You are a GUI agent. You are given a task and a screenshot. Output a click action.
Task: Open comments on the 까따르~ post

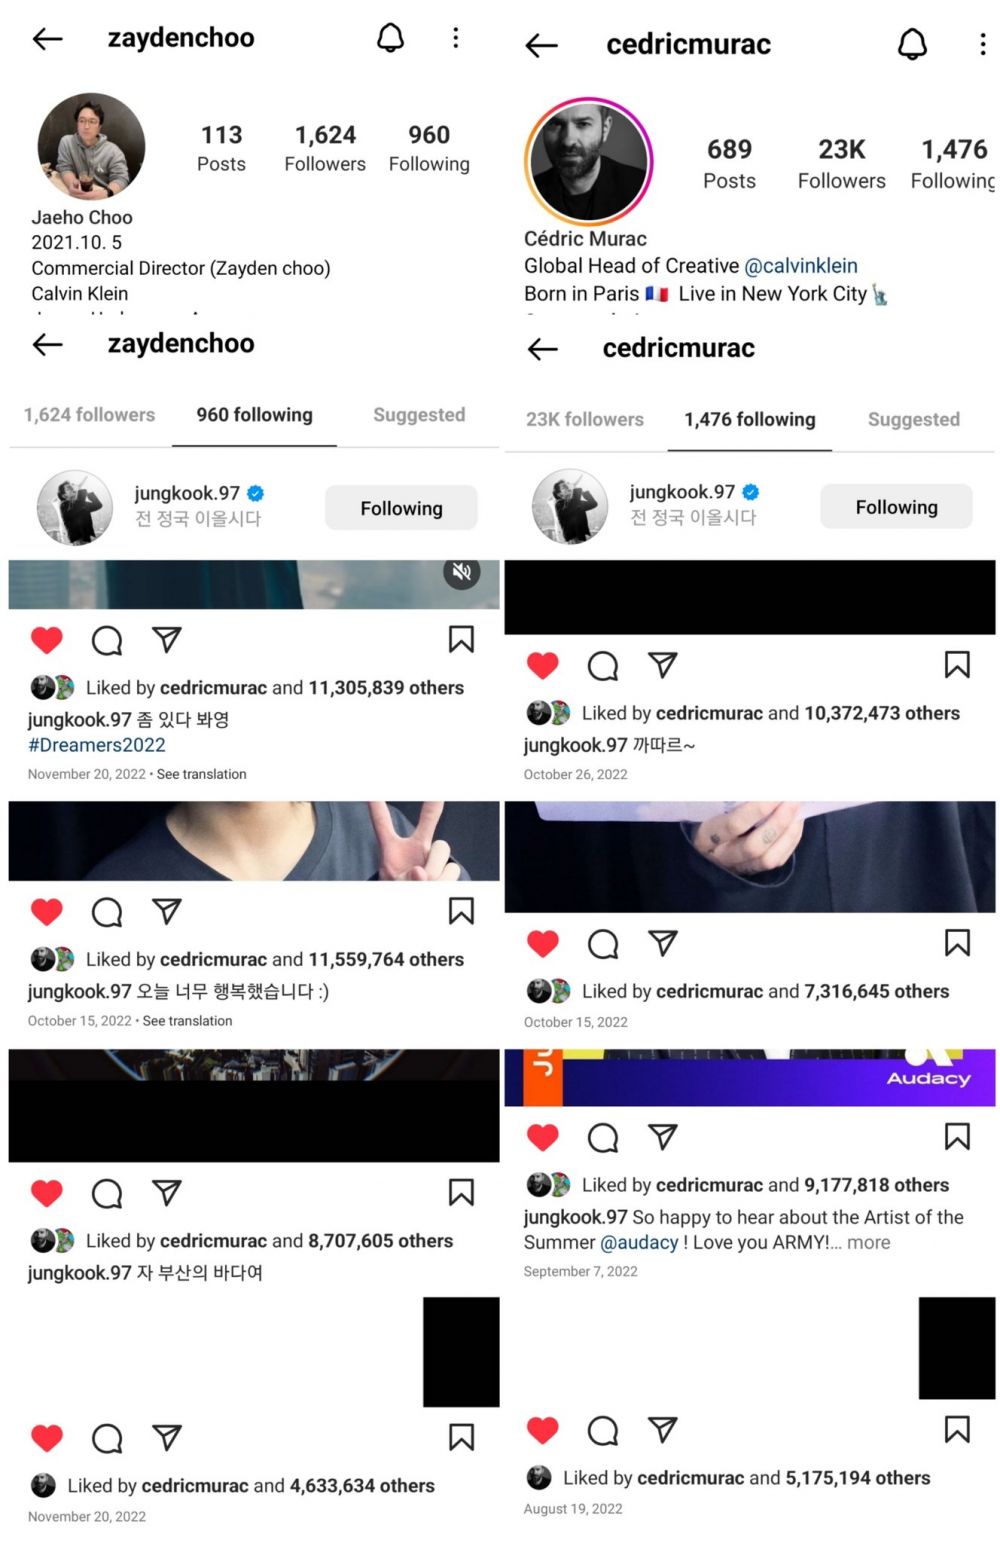coord(603,666)
